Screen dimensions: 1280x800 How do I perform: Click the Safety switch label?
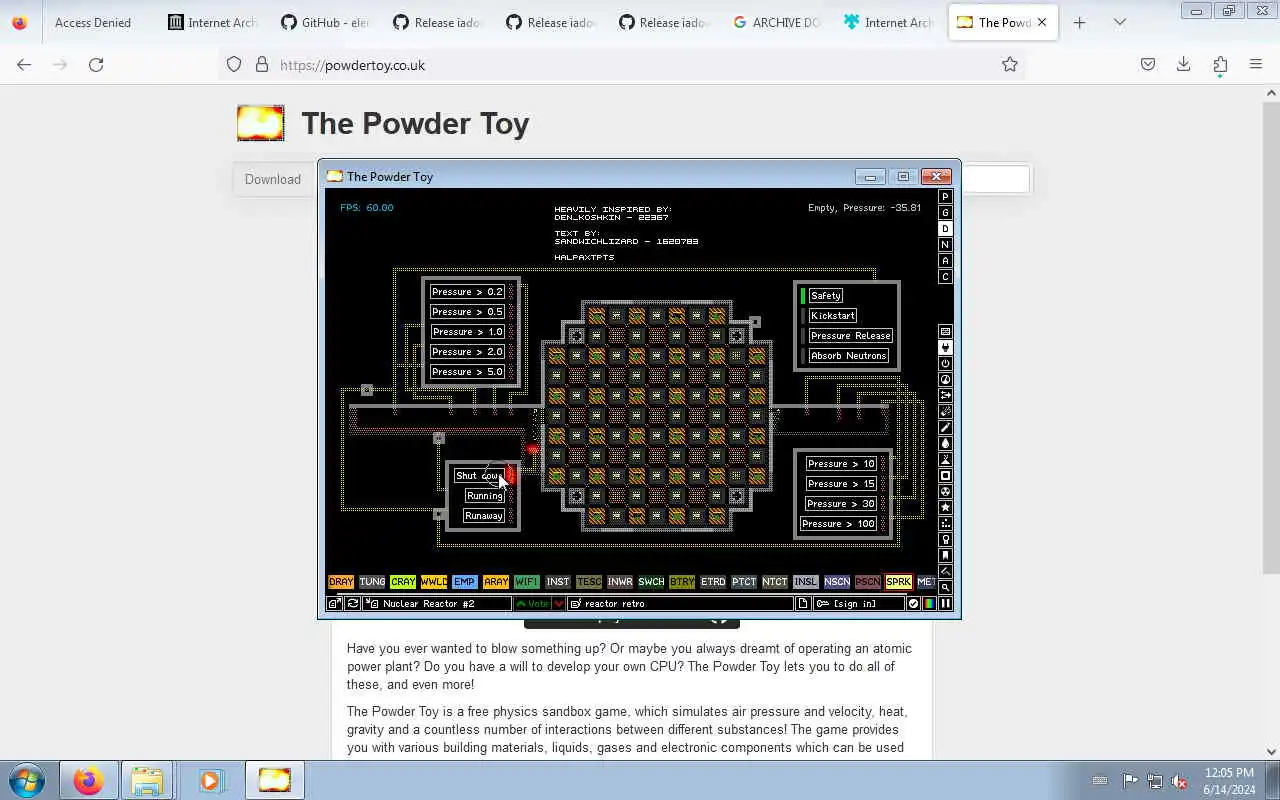826,296
